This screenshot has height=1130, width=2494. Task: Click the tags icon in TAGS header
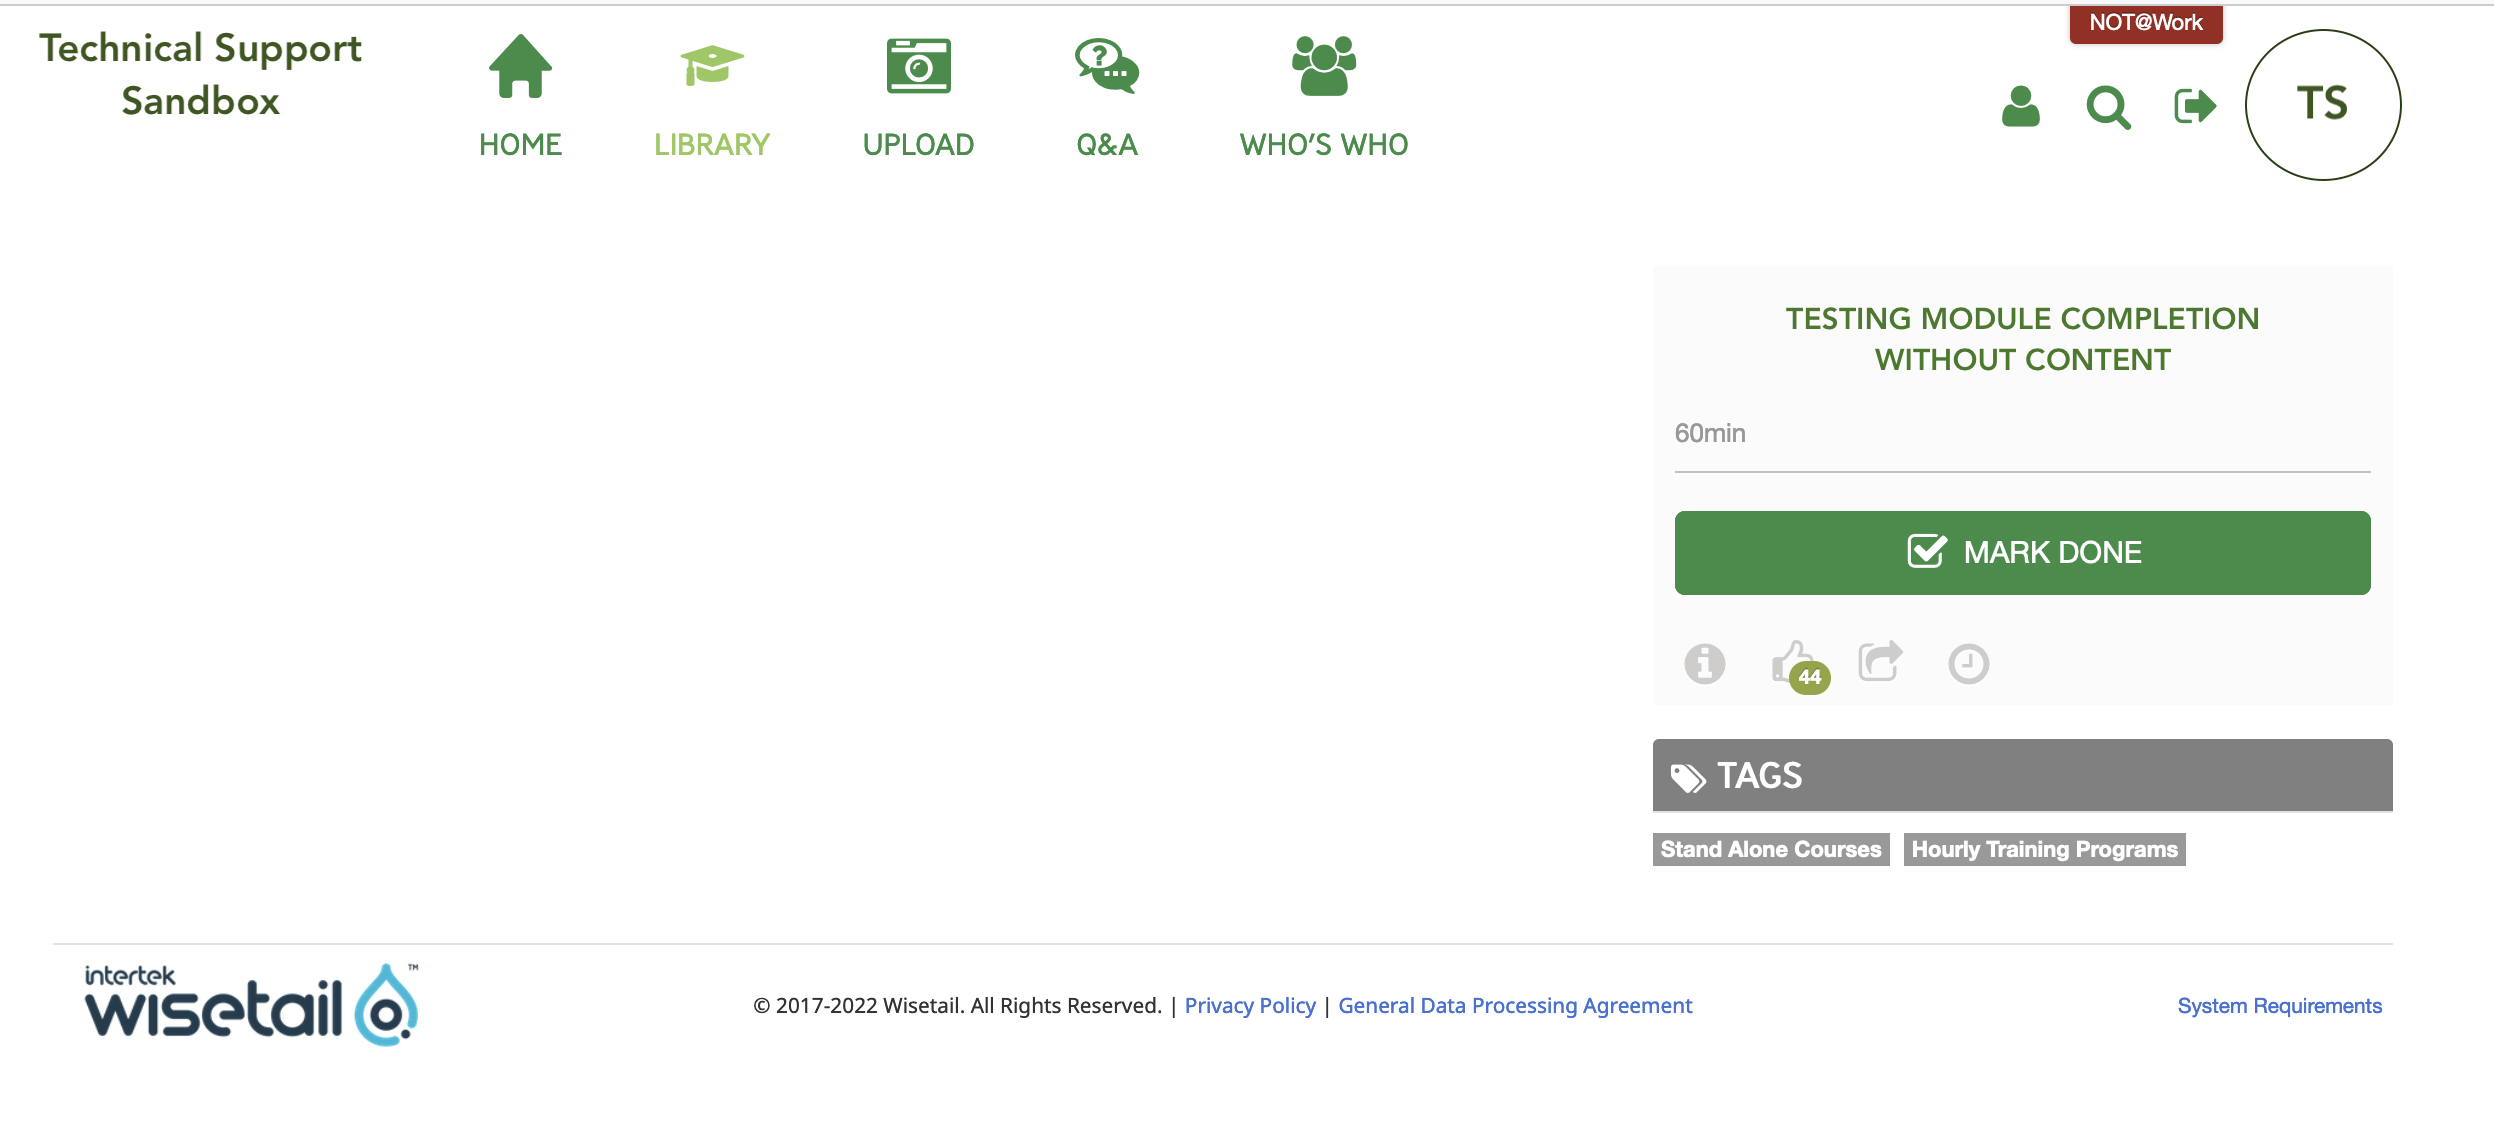pyautogui.click(x=1688, y=777)
